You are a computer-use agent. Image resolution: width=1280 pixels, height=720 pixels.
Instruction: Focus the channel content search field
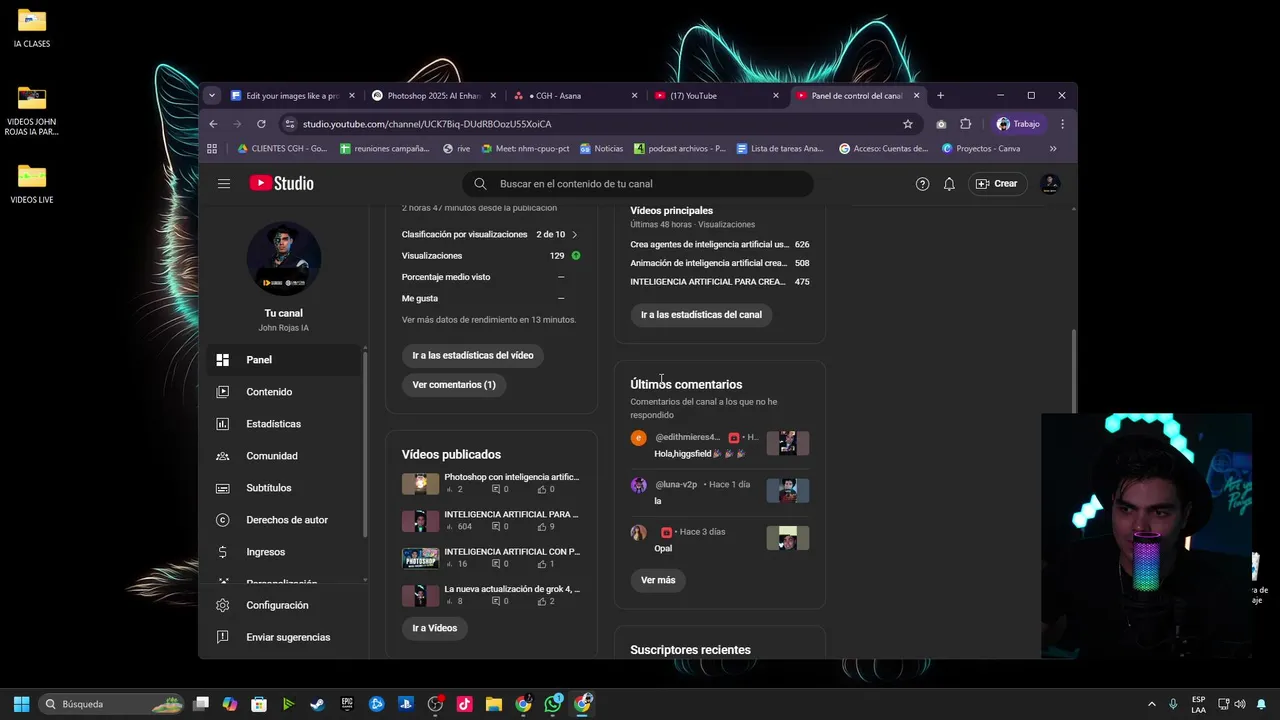click(x=638, y=184)
